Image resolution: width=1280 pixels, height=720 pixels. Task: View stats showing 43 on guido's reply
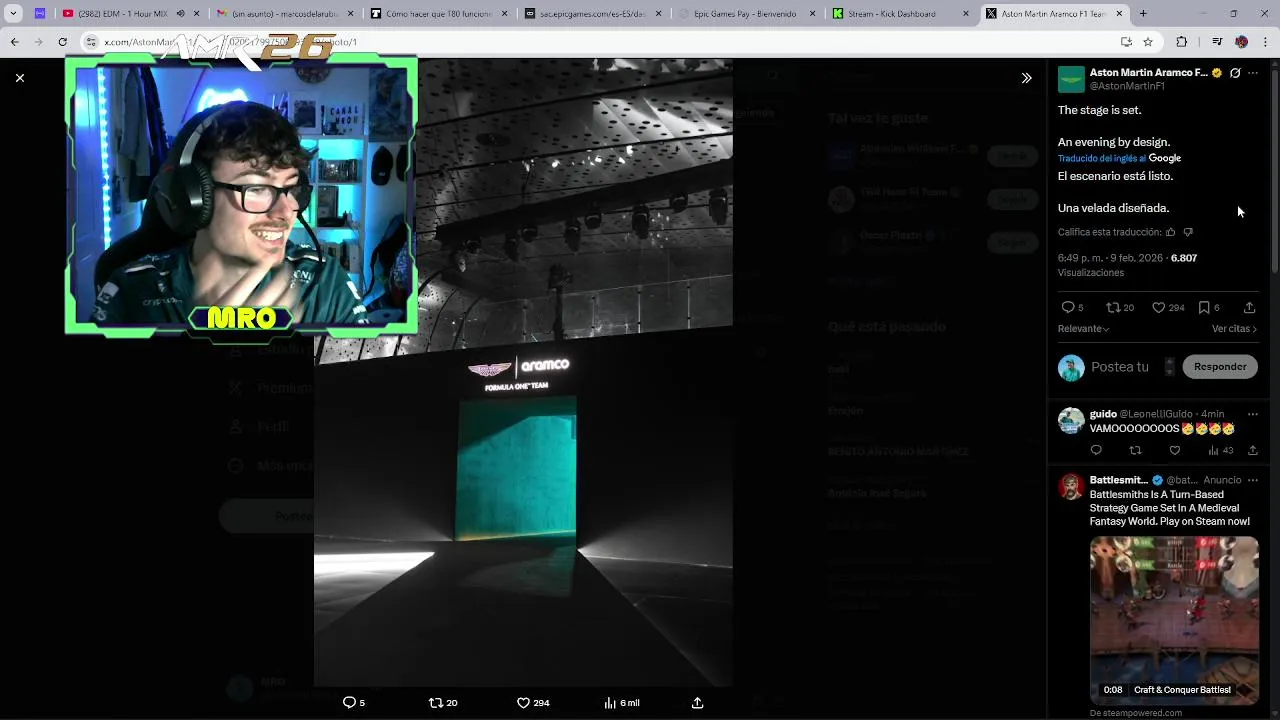pyautogui.click(x=1220, y=451)
